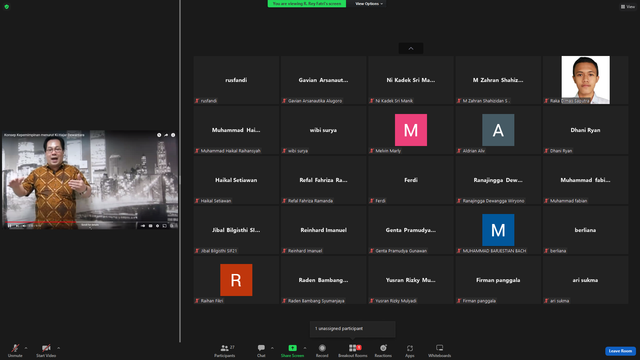This screenshot has height=360, width=640.
Task: Select the MUHAMMAD BARJESTIAN blue M avatar
Action: coord(498,230)
